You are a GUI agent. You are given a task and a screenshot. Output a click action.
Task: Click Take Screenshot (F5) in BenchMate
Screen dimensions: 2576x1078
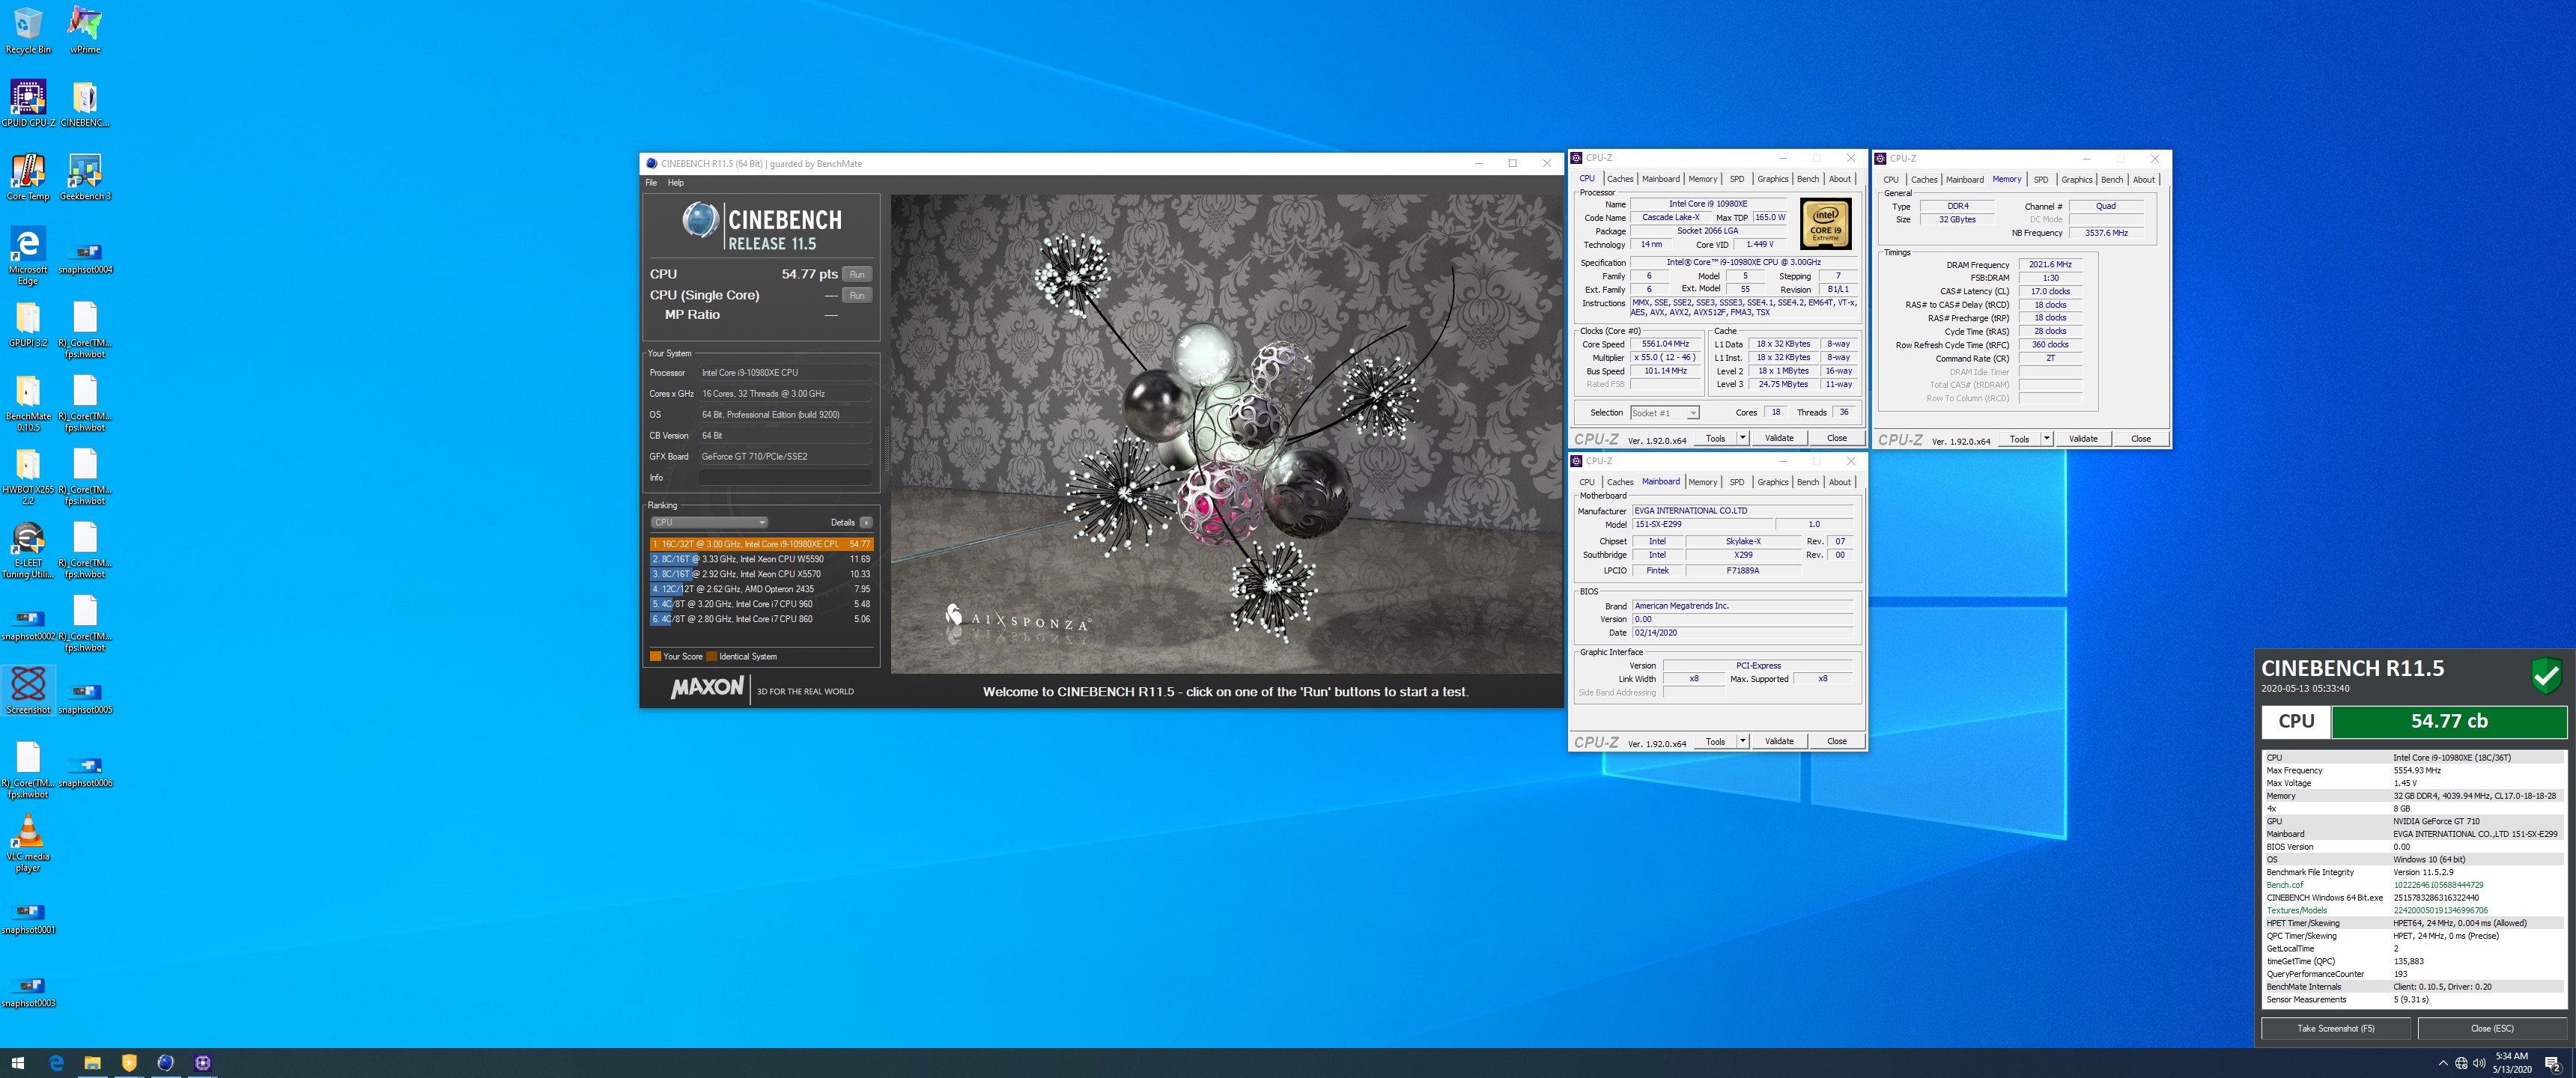click(2336, 1028)
